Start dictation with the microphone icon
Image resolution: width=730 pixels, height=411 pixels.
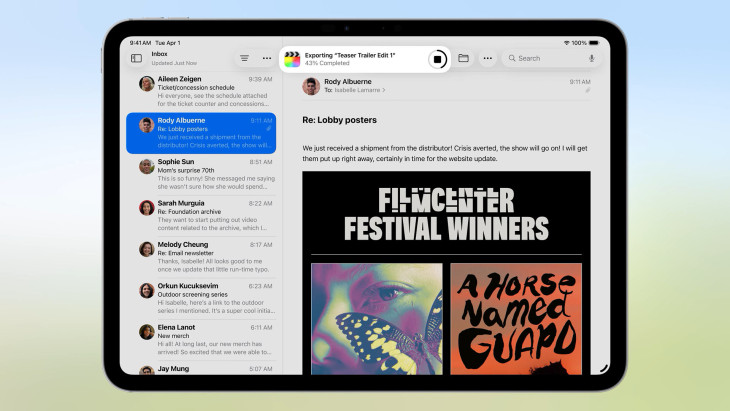591,59
